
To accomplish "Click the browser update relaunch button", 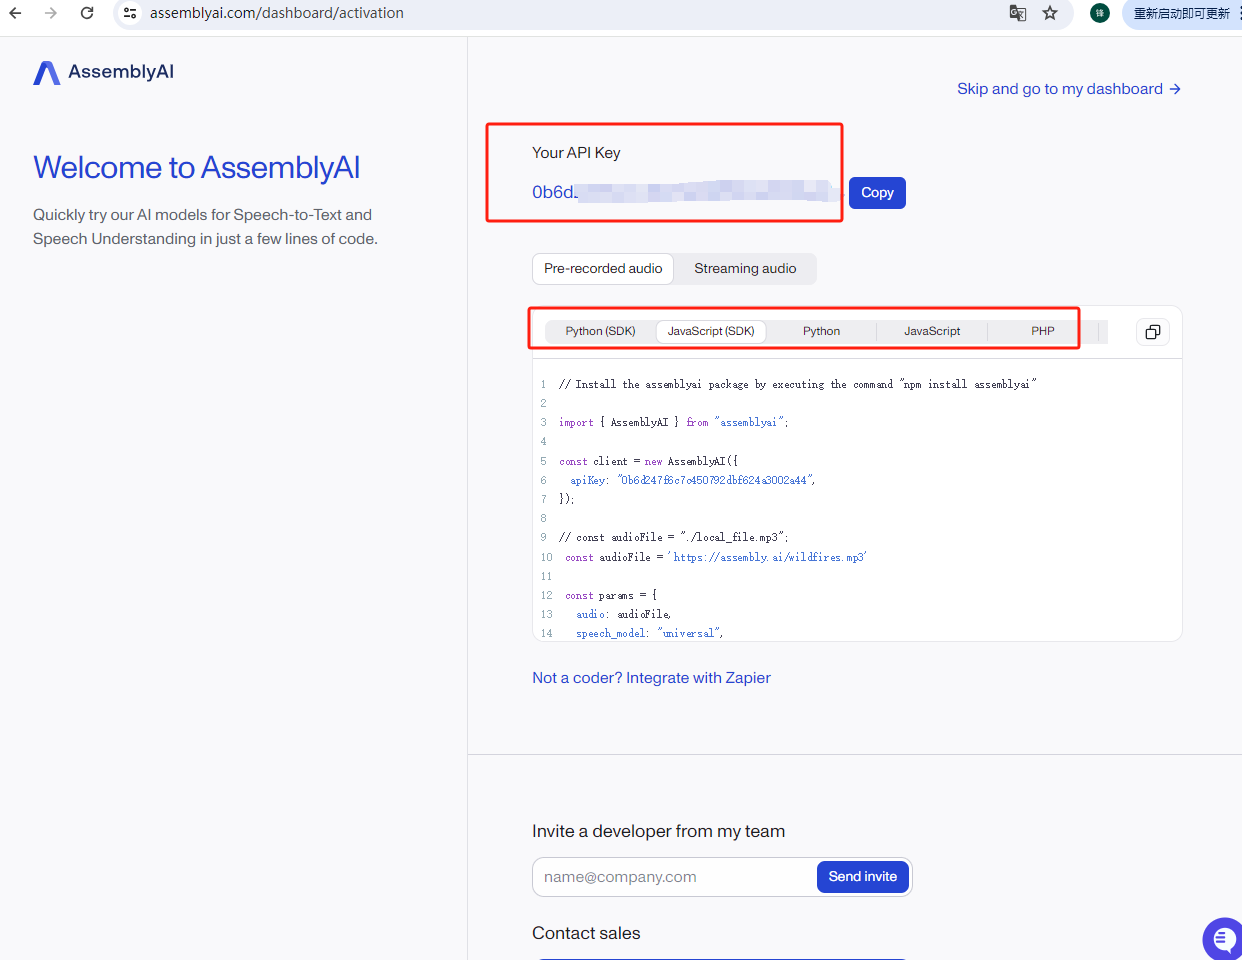I will (1182, 13).
